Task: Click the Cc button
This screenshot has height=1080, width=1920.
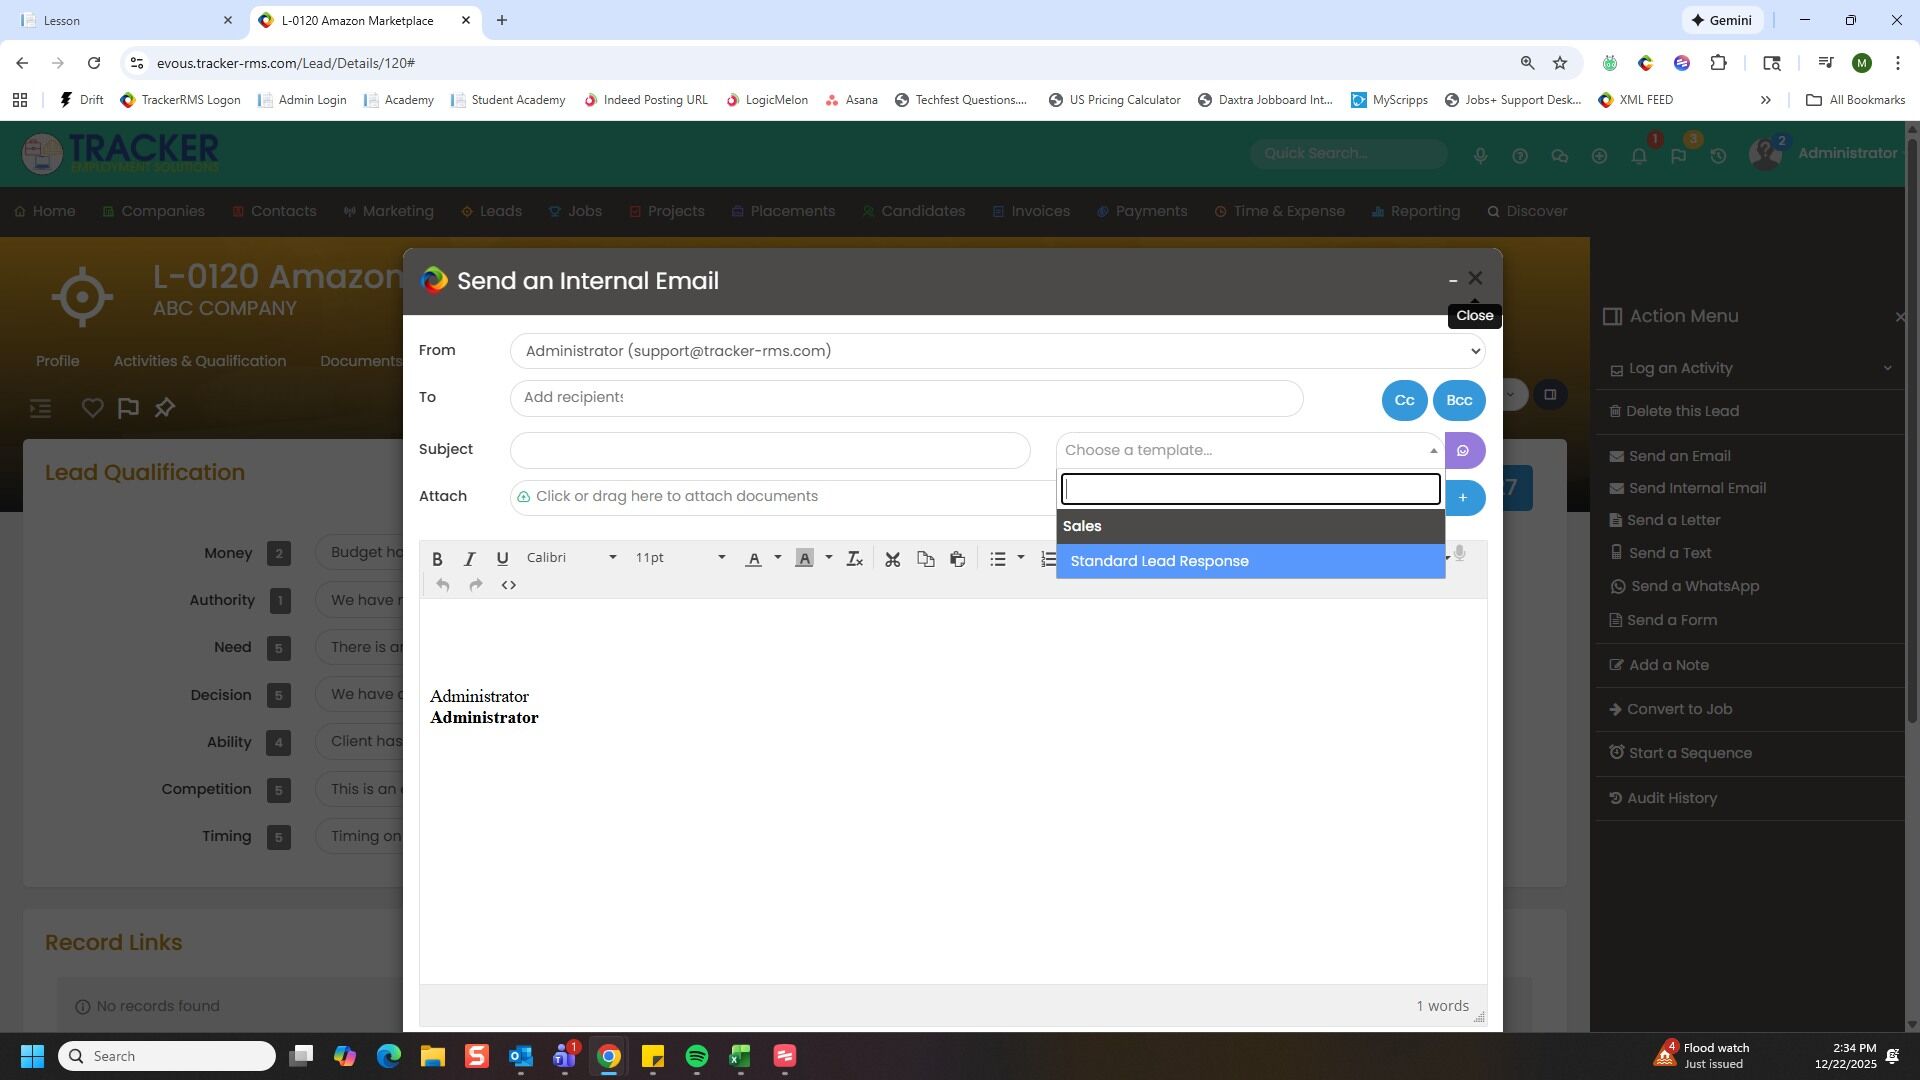Action: pyautogui.click(x=1404, y=400)
